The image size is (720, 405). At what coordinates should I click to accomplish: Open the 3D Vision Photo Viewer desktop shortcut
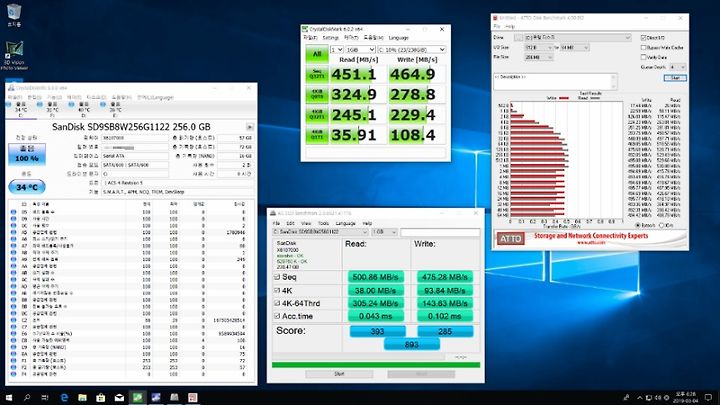[14, 55]
